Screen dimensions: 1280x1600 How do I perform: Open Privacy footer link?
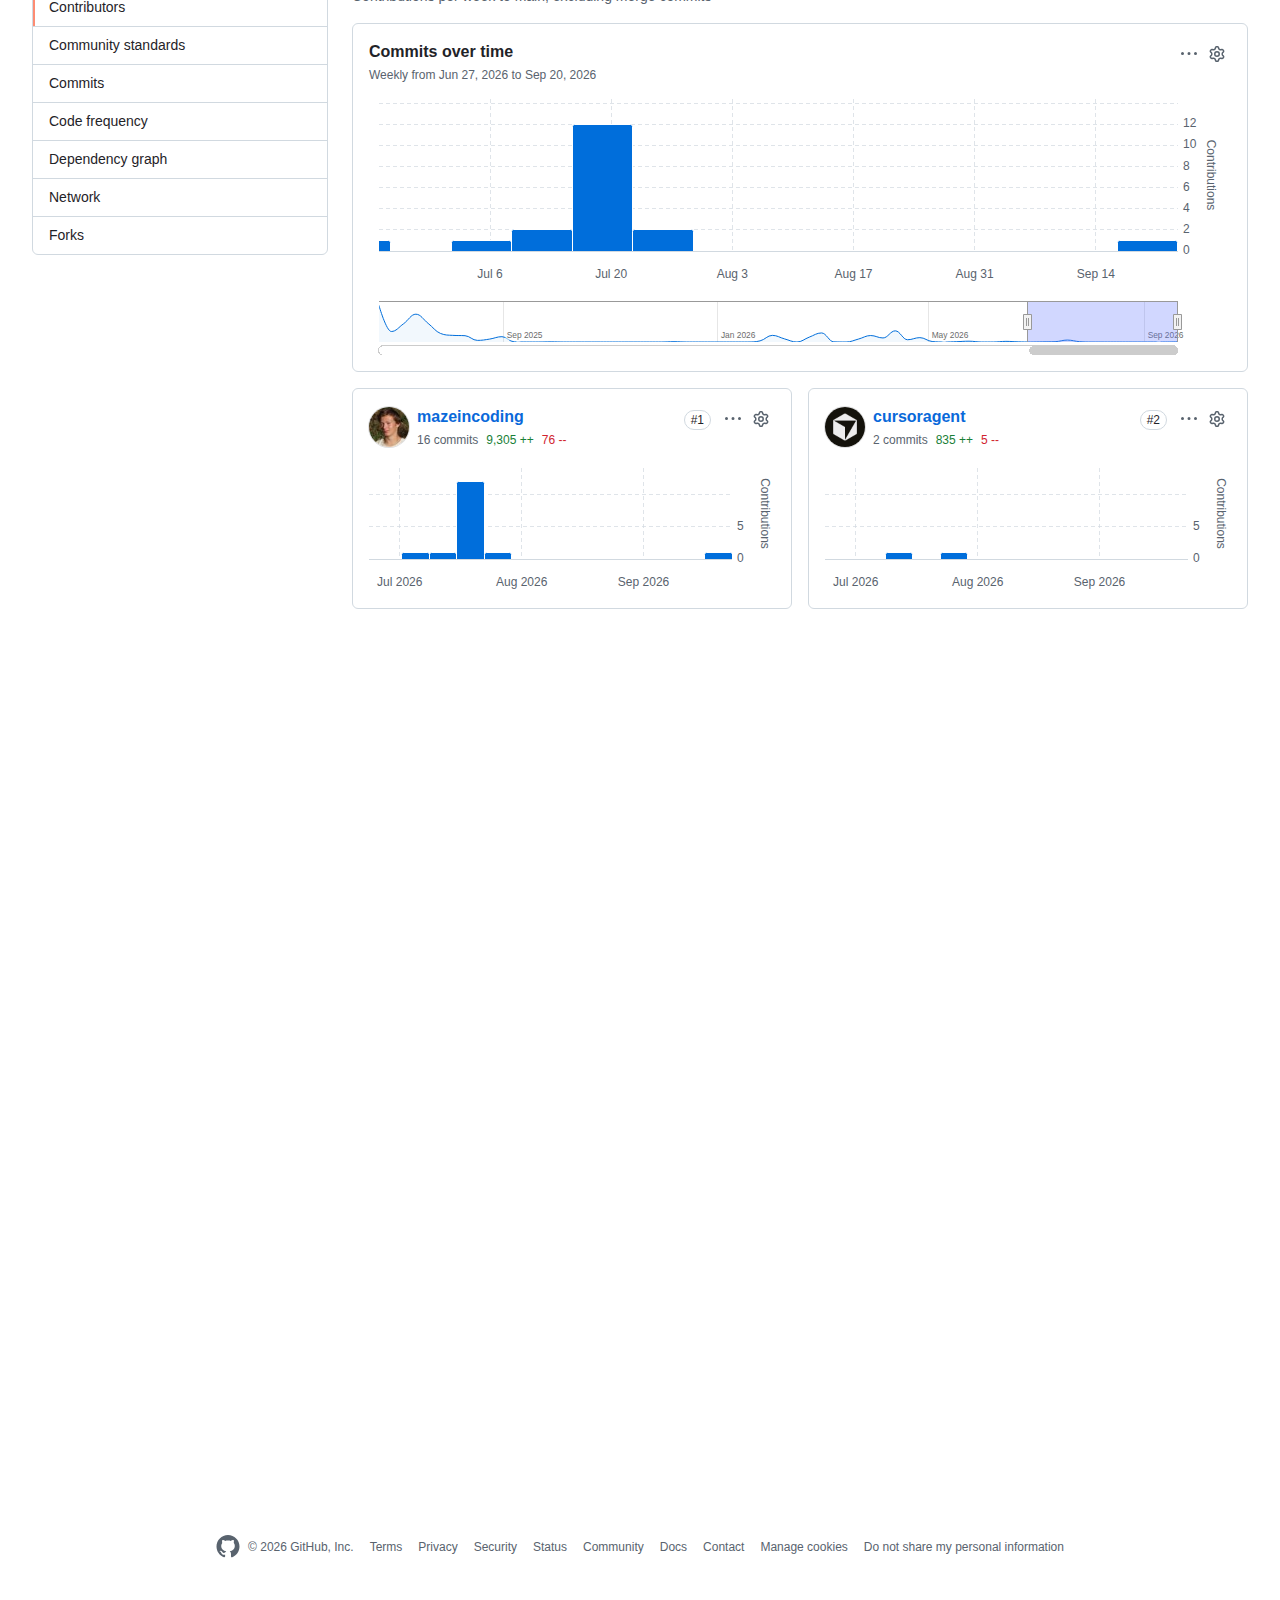(438, 1547)
